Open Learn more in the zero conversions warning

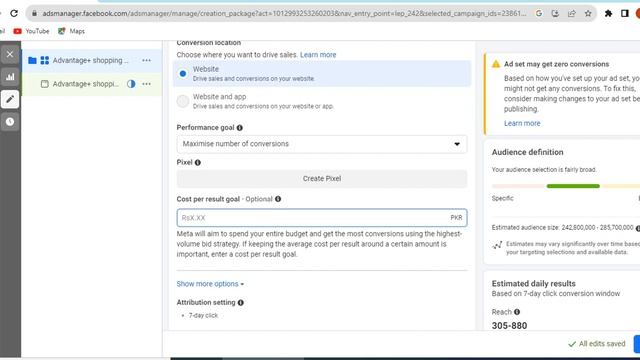[x=522, y=123]
